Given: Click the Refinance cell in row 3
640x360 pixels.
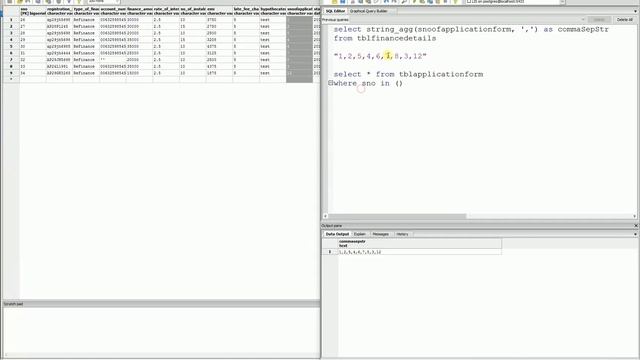Looking at the screenshot, I should 86,33.
